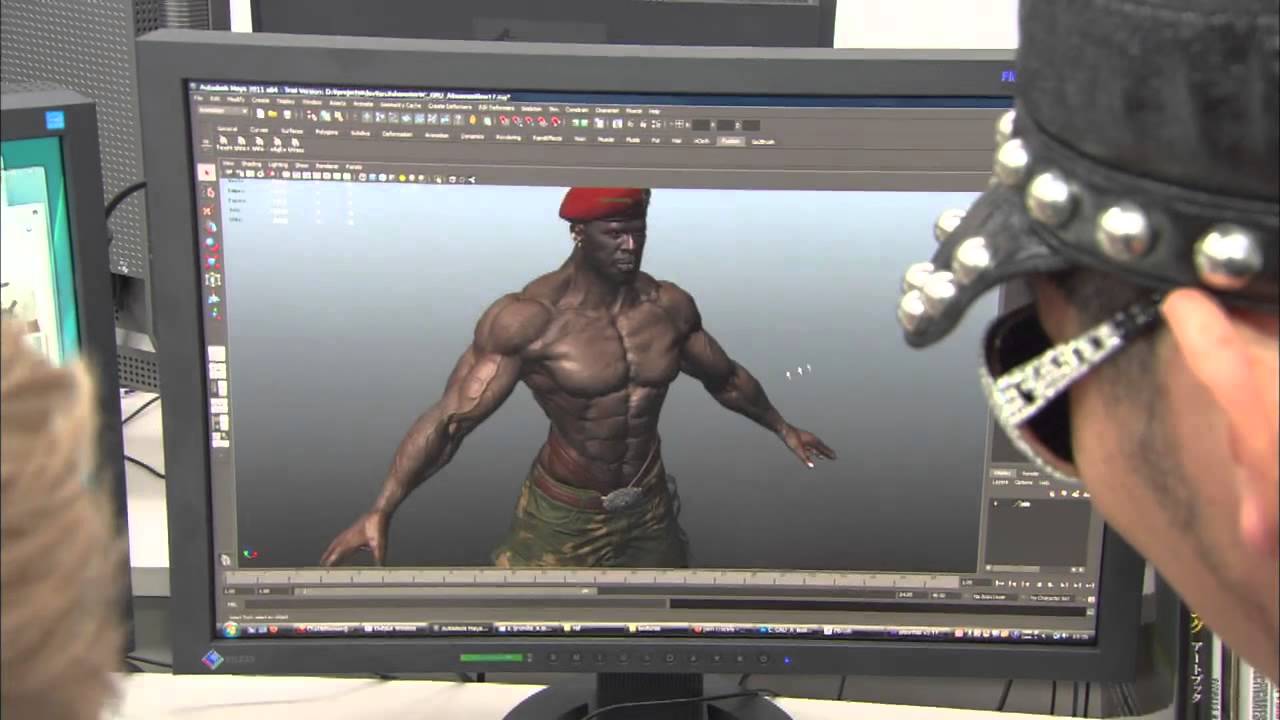Open Options menu in layer editor

pos(1023,482)
